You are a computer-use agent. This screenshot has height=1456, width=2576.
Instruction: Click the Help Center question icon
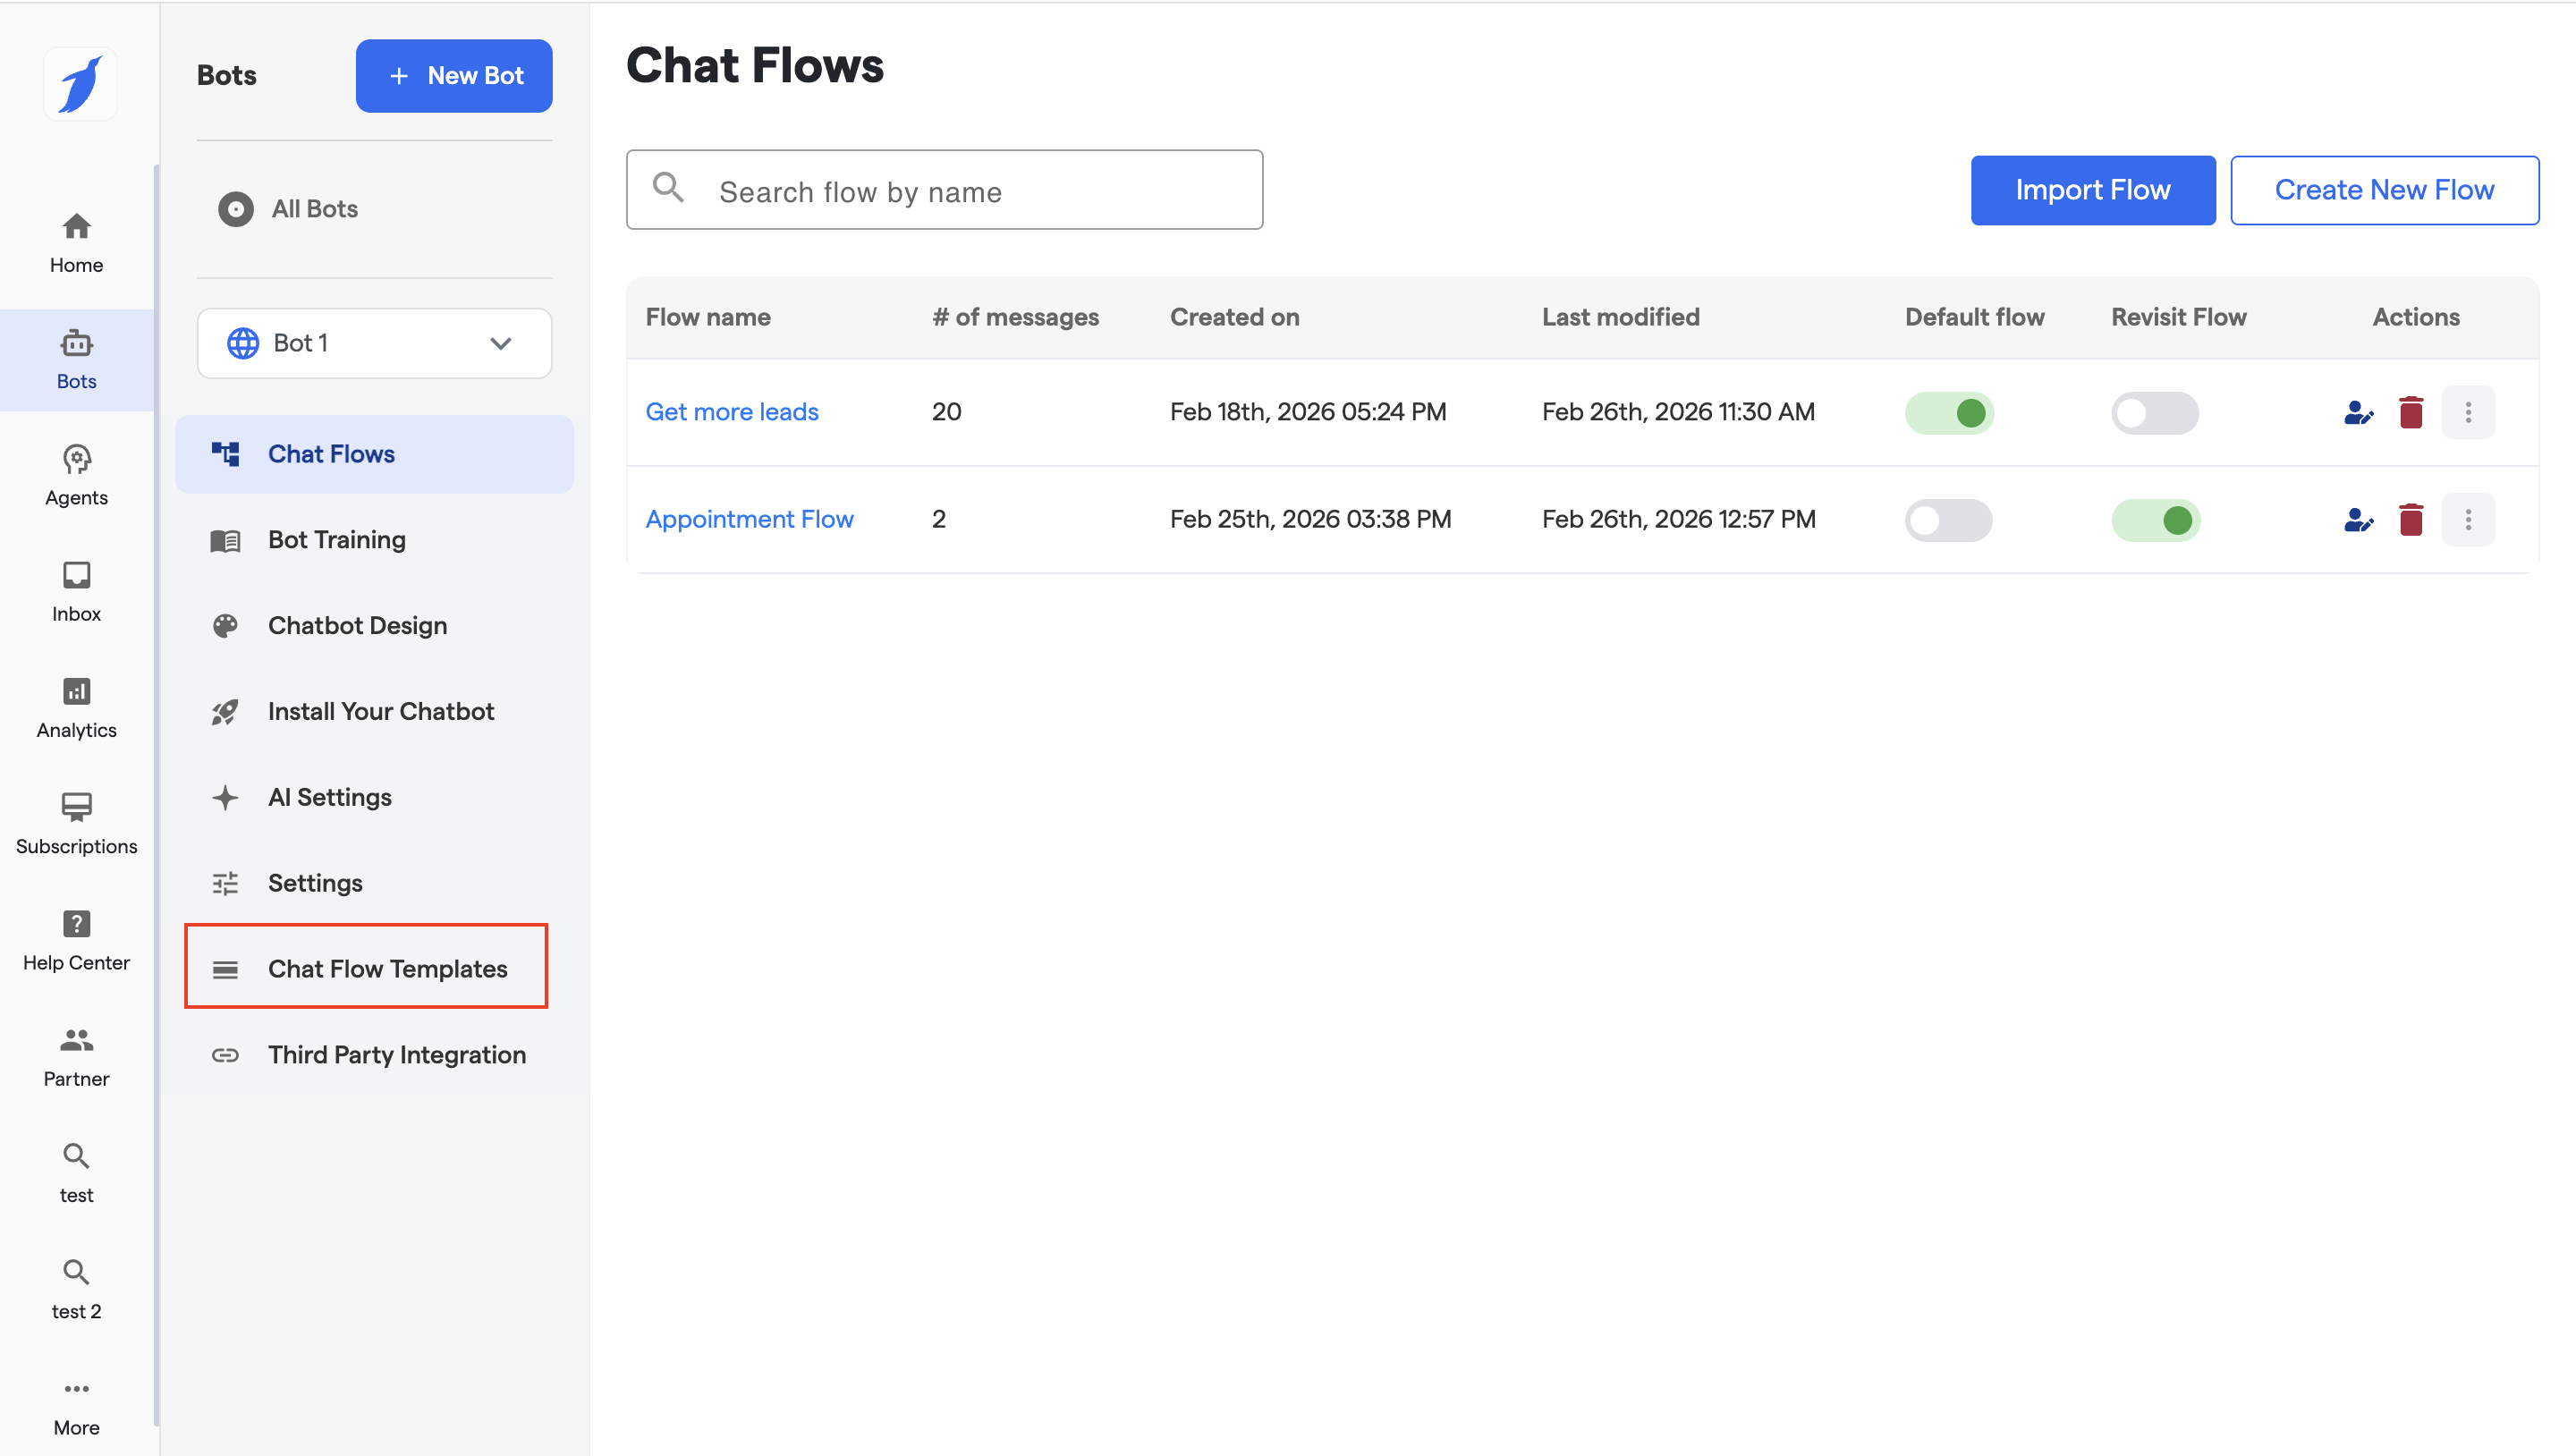[x=76, y=924]
